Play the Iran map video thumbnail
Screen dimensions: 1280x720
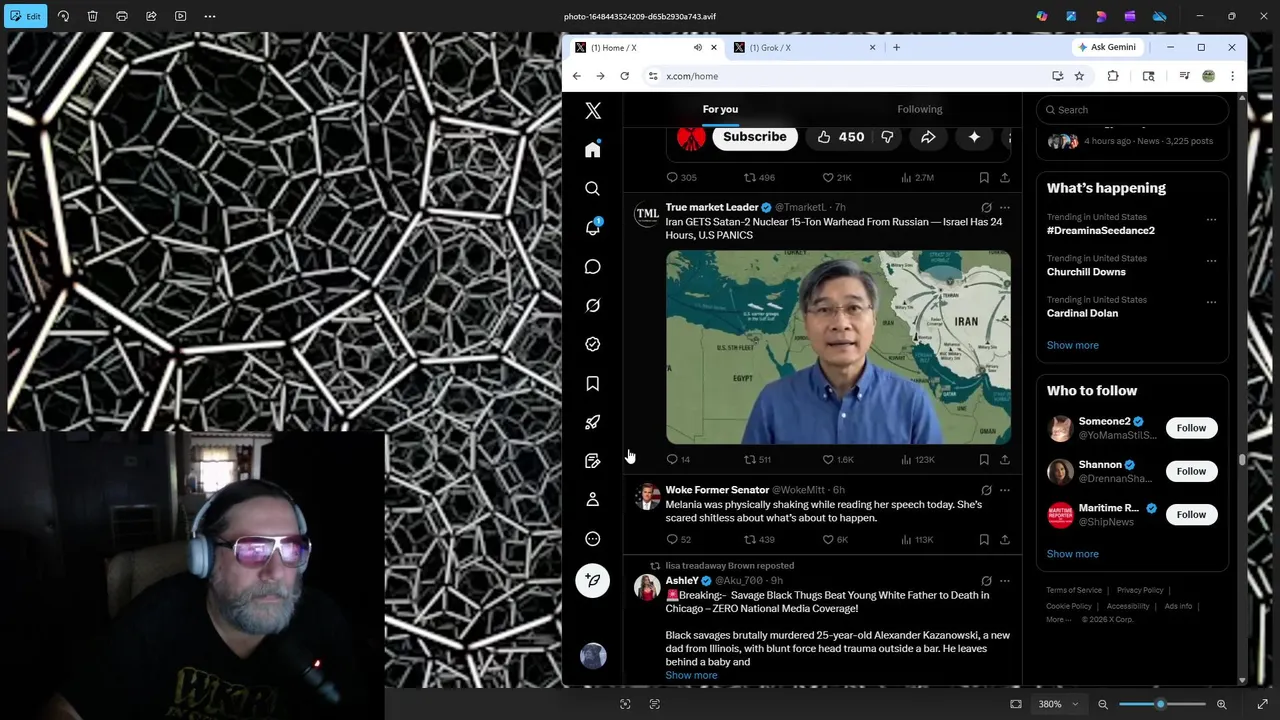(x=838, y=347)
